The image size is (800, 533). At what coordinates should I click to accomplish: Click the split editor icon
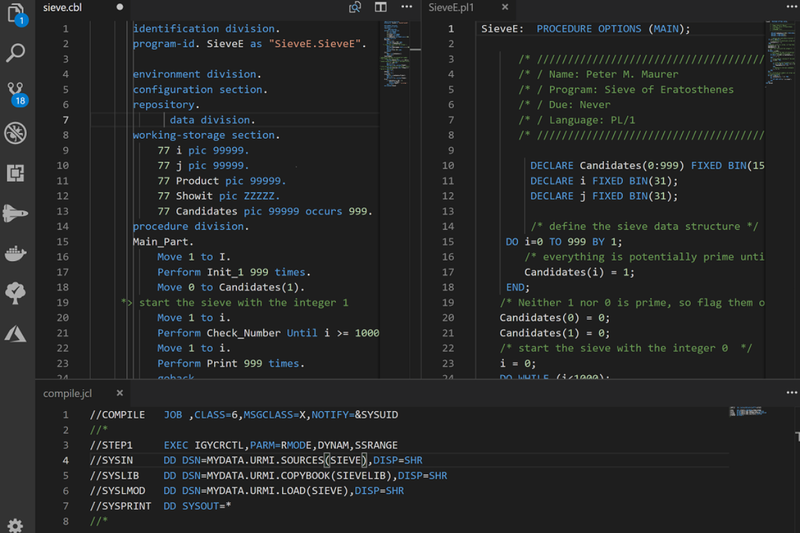(x=381, y=7)
